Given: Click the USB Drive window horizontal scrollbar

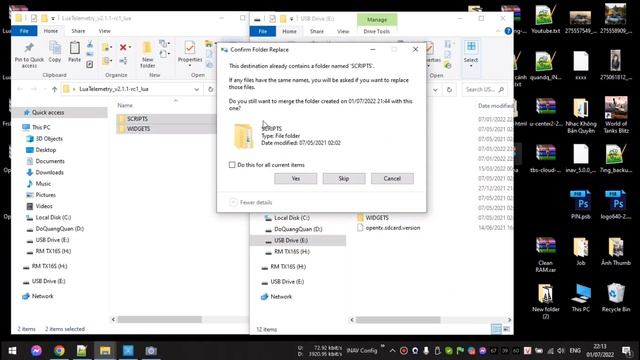Looking at the screenshot, I should (398, 320).
